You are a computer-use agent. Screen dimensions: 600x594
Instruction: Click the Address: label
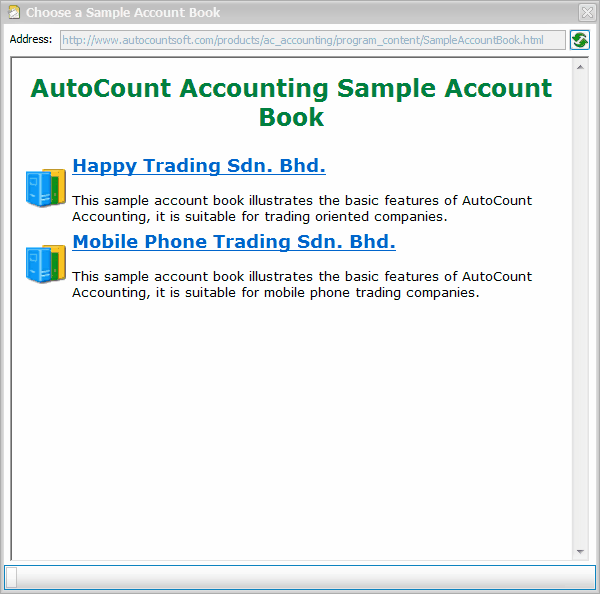pyautogui.click(x=31, y=39)
